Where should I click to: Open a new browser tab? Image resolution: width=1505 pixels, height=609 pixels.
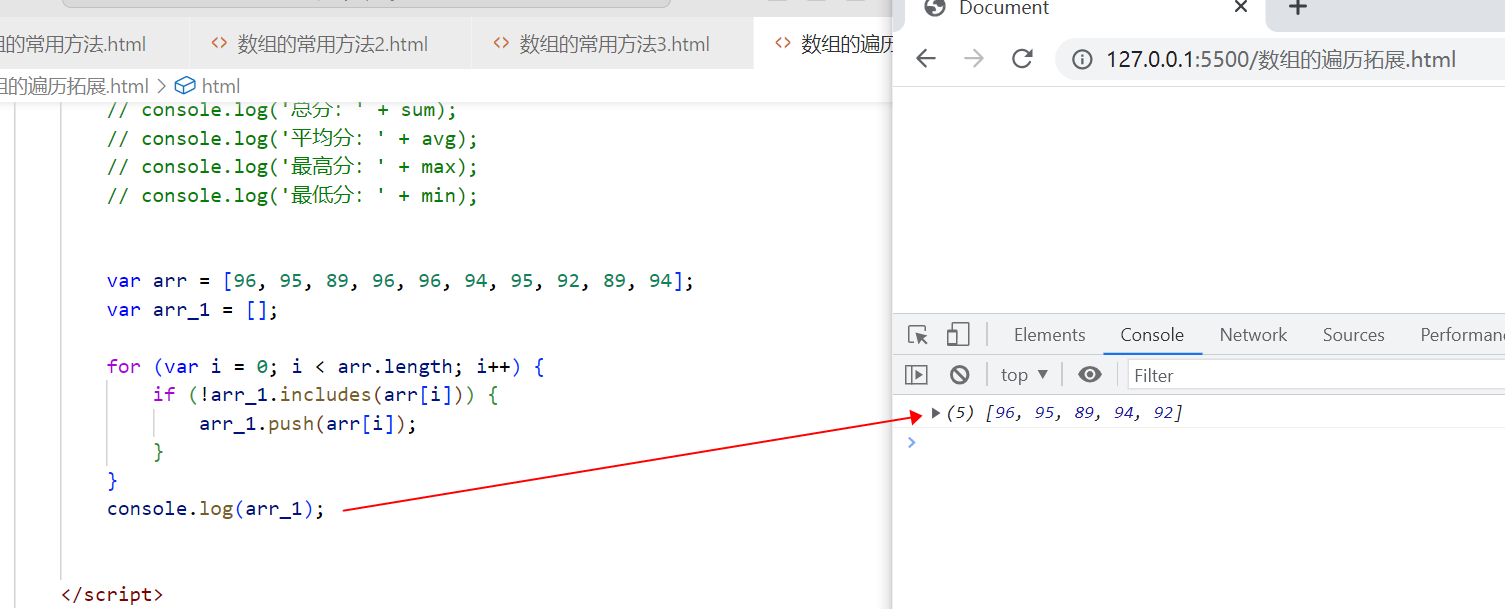tap(1298, 8)
